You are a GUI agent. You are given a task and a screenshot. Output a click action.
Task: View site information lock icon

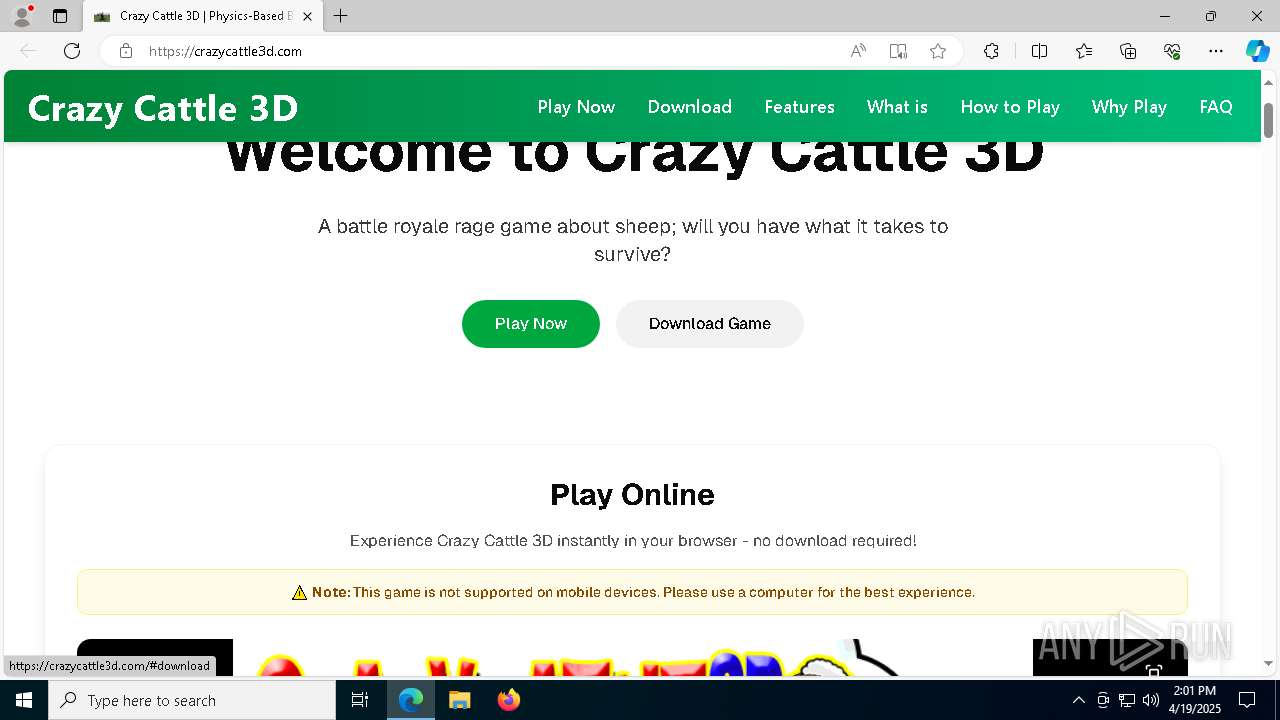tap(126, 51)
